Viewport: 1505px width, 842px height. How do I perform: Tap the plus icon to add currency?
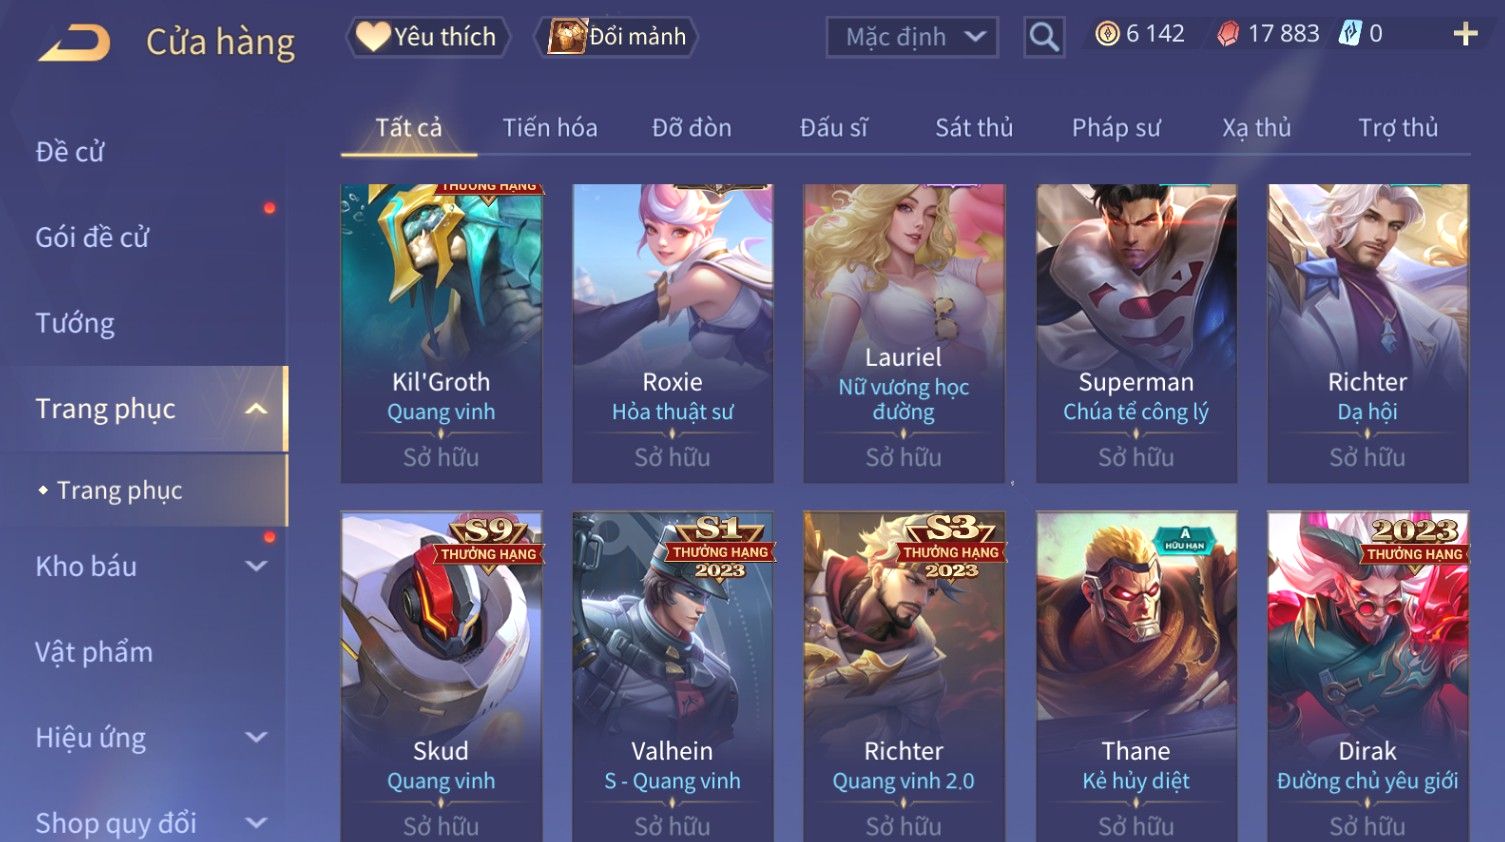click(x=1465, y=34)
